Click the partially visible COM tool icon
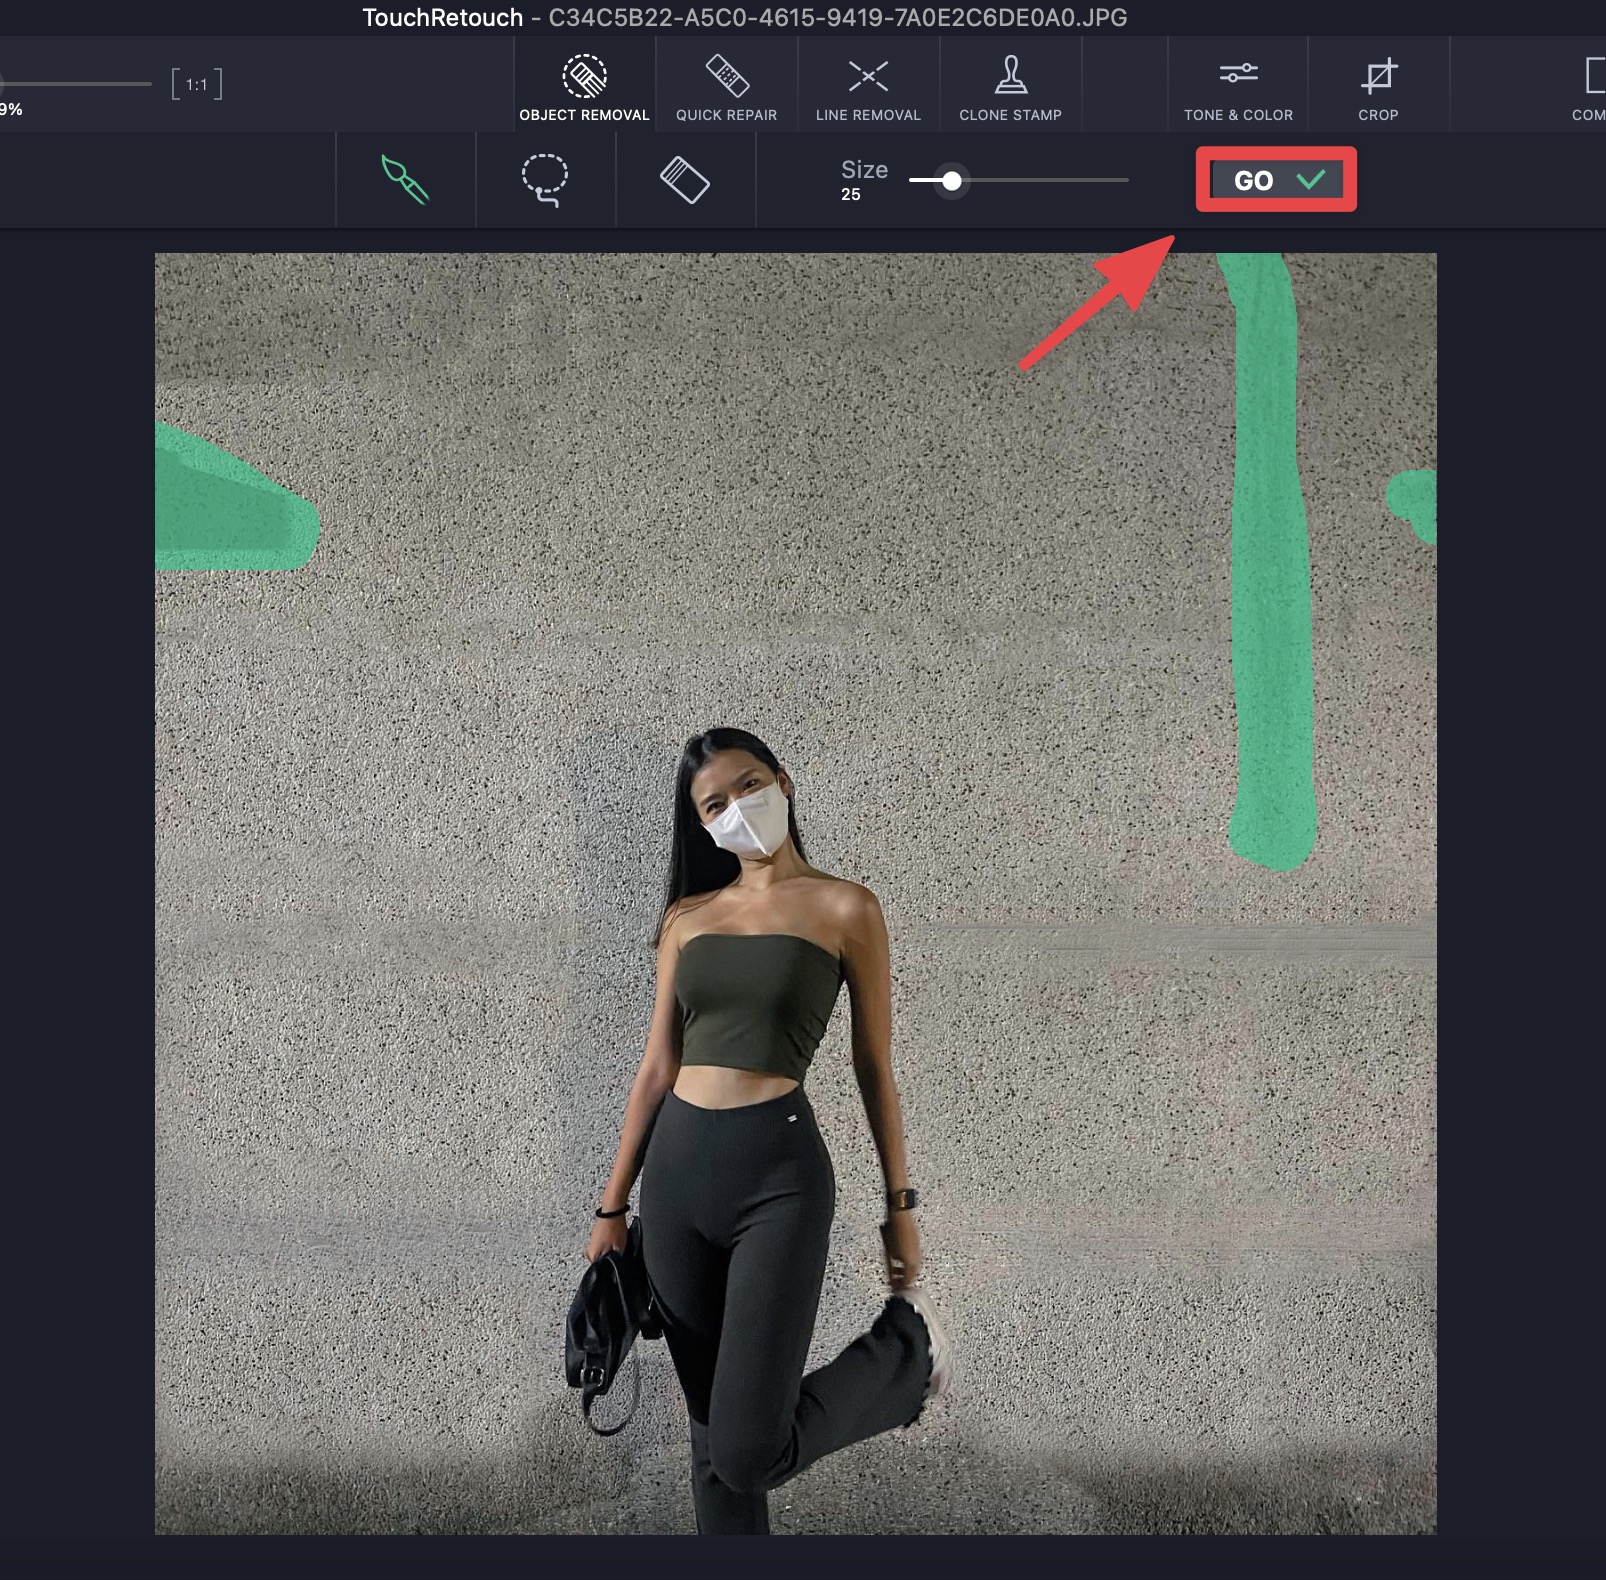 coord(1595,76)
